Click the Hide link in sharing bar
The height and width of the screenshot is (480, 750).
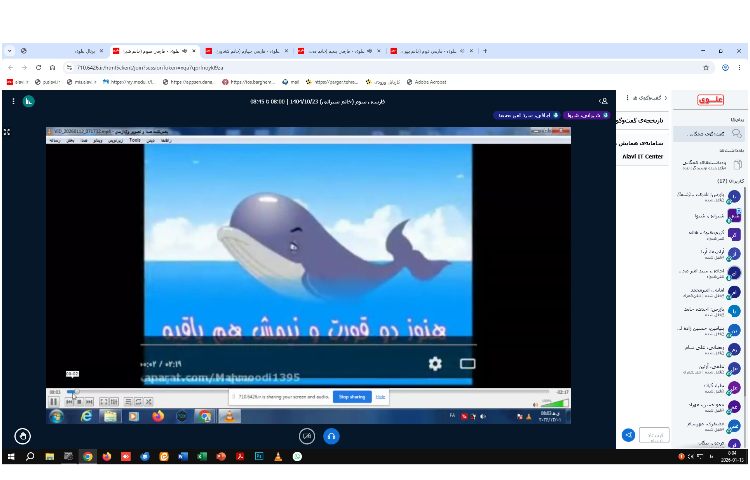tap(380, 397)
